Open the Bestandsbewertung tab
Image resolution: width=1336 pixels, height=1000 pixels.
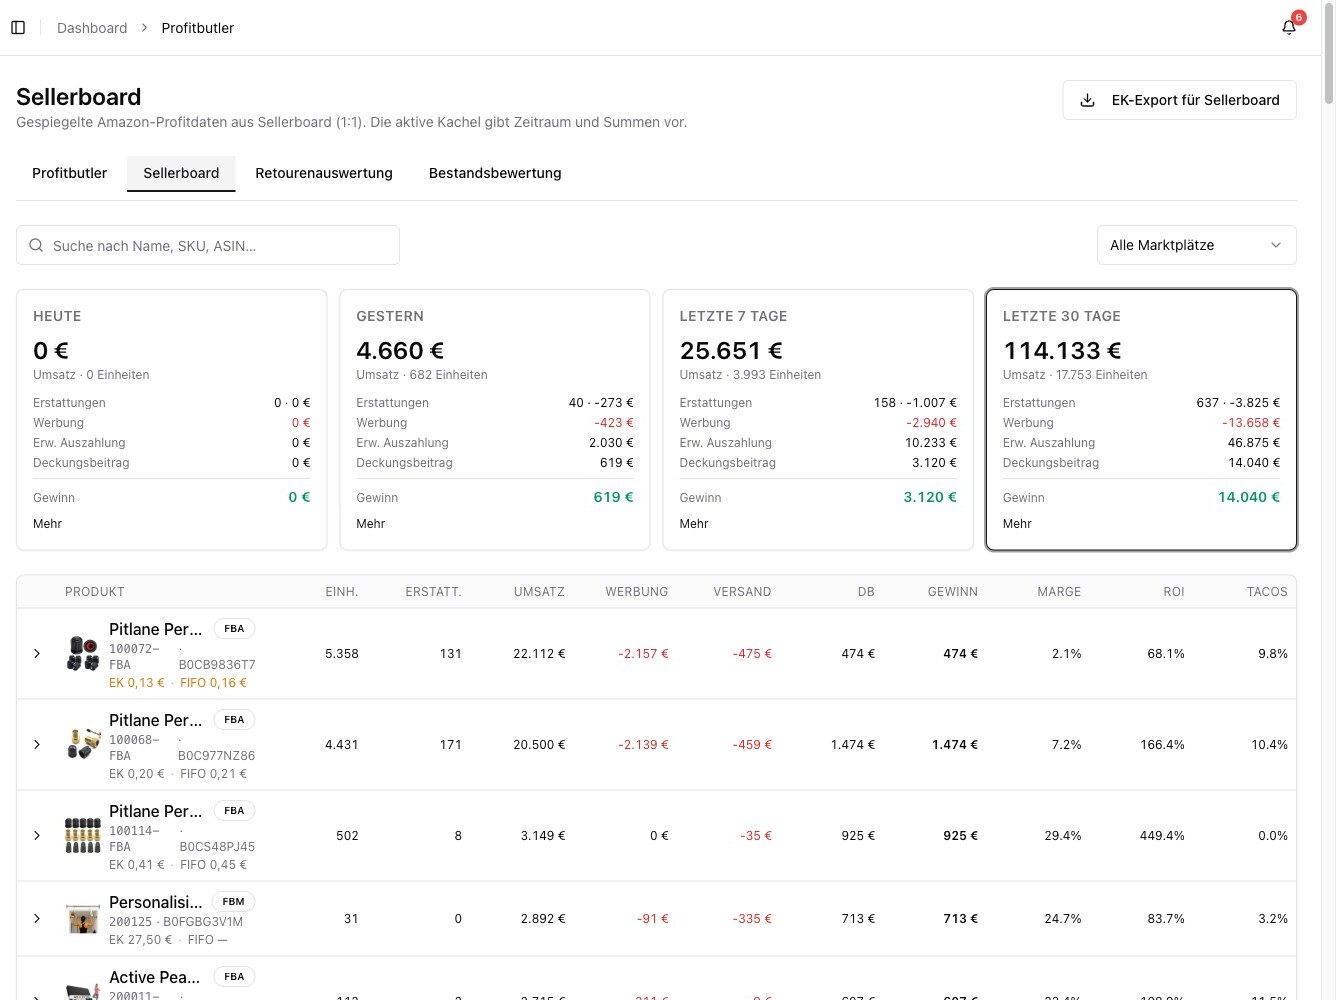coord(495,173)
